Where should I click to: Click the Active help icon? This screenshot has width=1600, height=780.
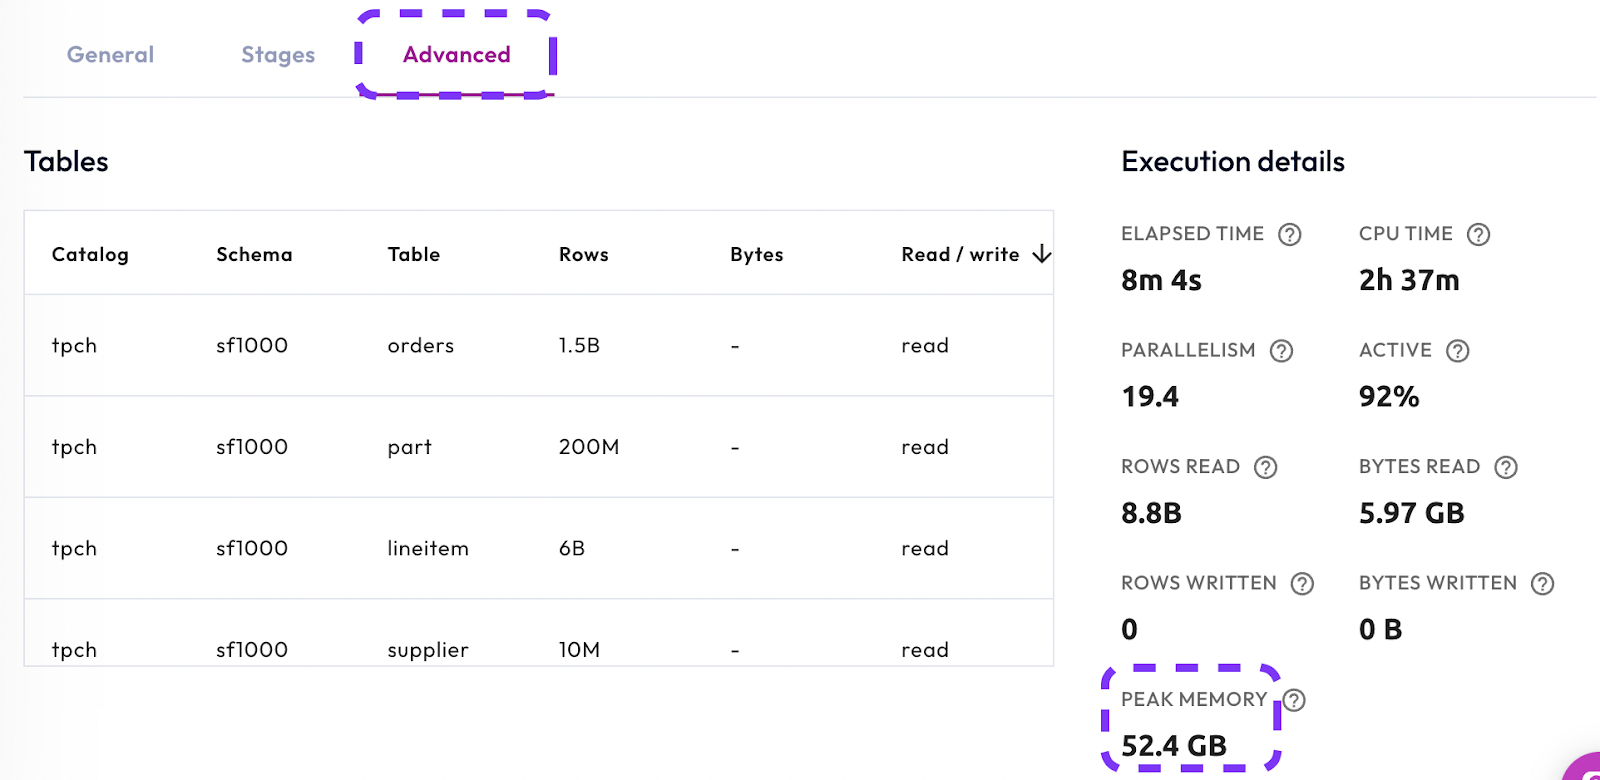click(1457, 351)
